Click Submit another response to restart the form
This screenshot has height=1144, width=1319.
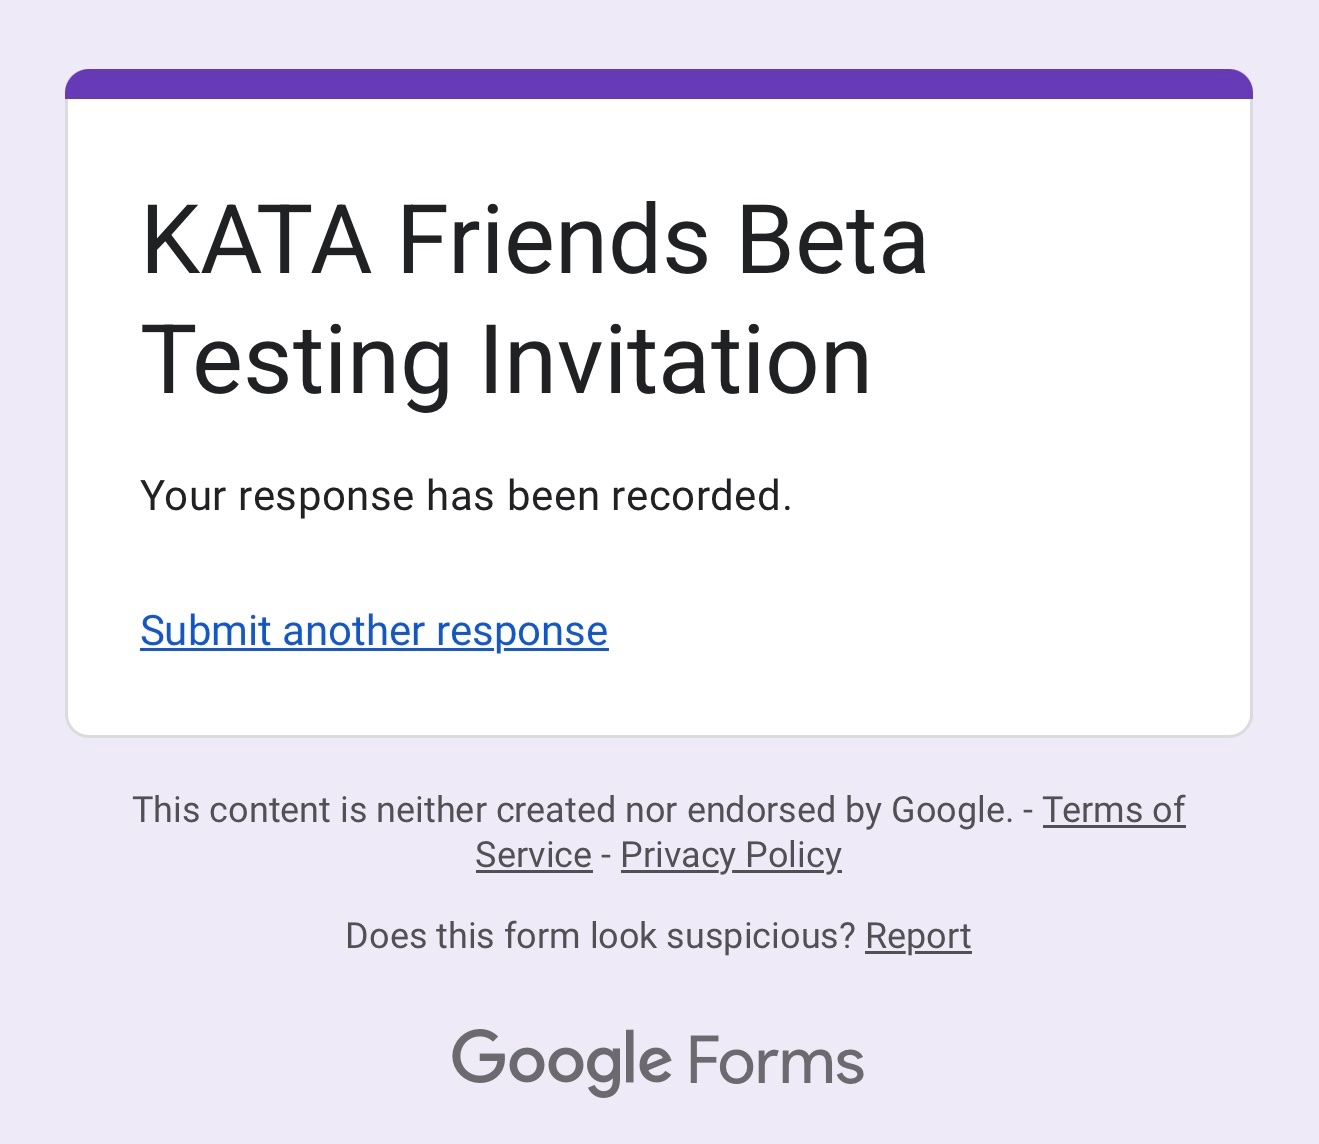(x=374, y=631)
